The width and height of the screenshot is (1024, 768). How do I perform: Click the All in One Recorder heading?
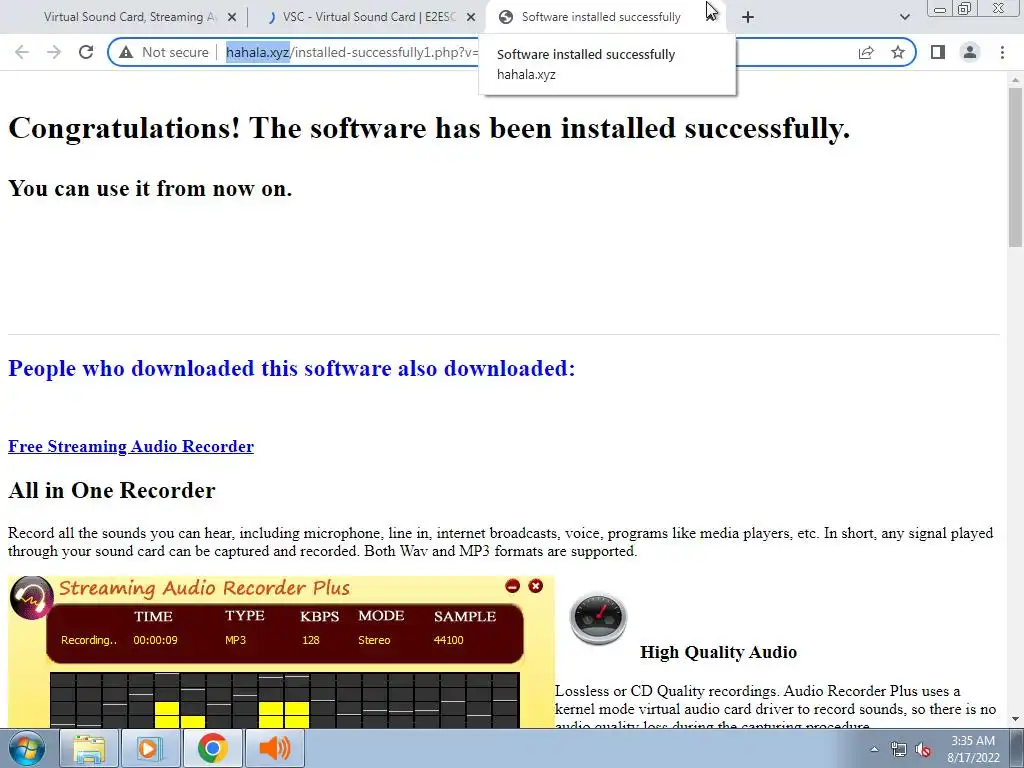click(x=112, y=490)
